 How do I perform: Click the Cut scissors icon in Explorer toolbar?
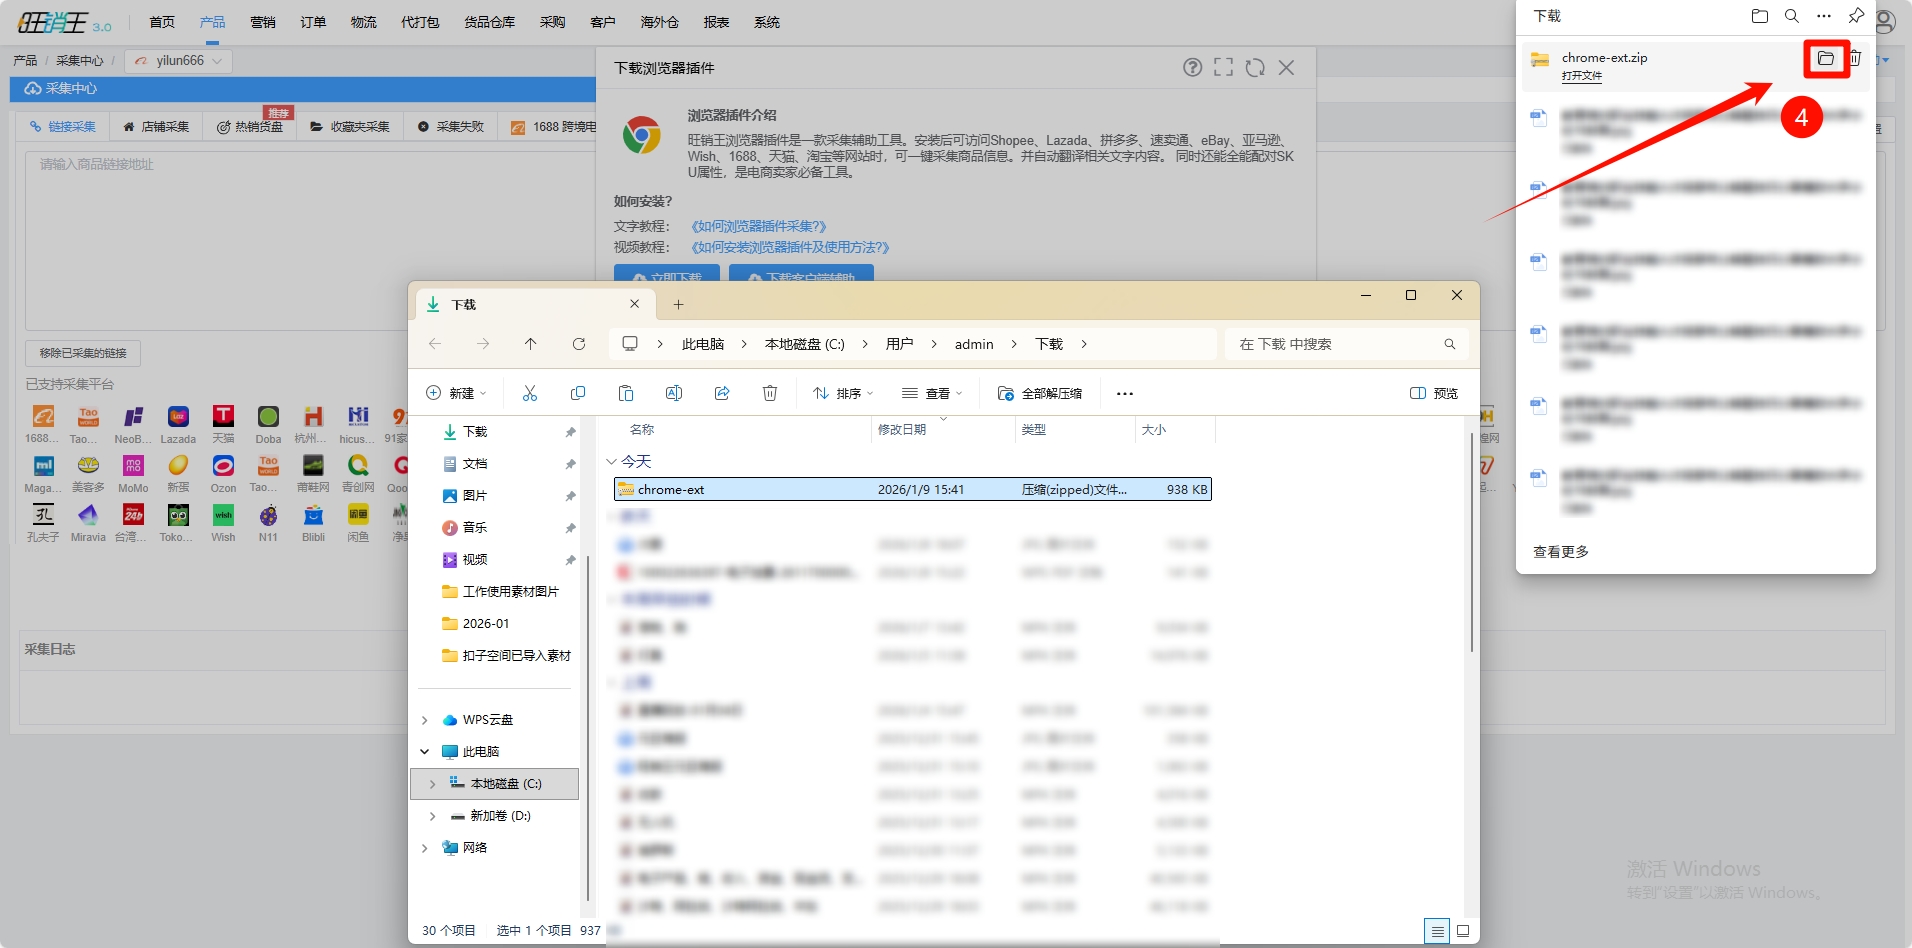[x=530, y=393]
